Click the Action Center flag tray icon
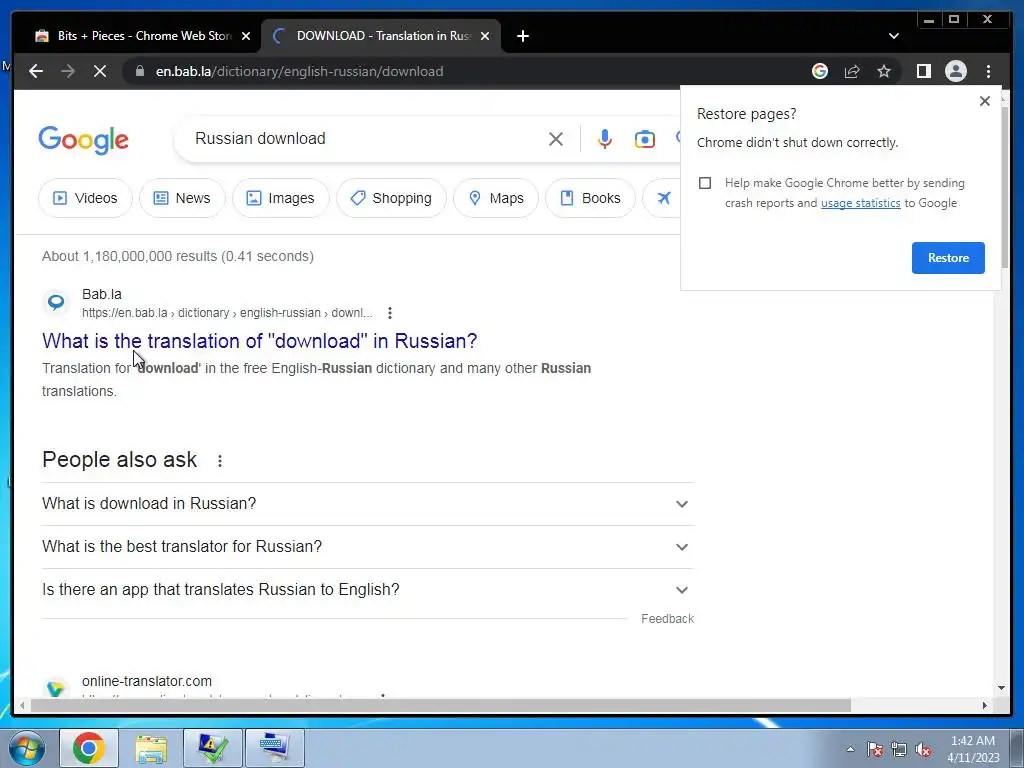1024x768 pixels. [x=875, y=749]
